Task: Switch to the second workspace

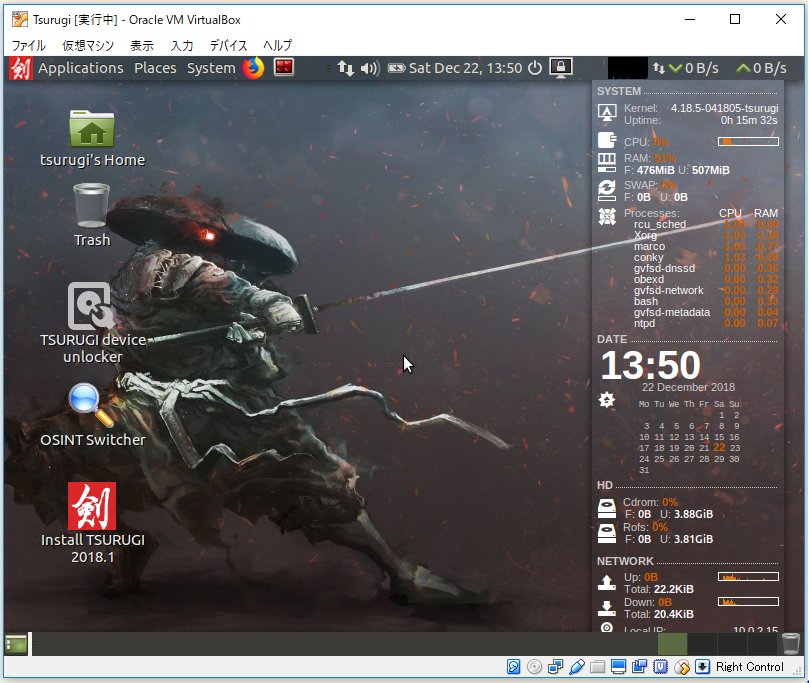Action: point(702,644)
